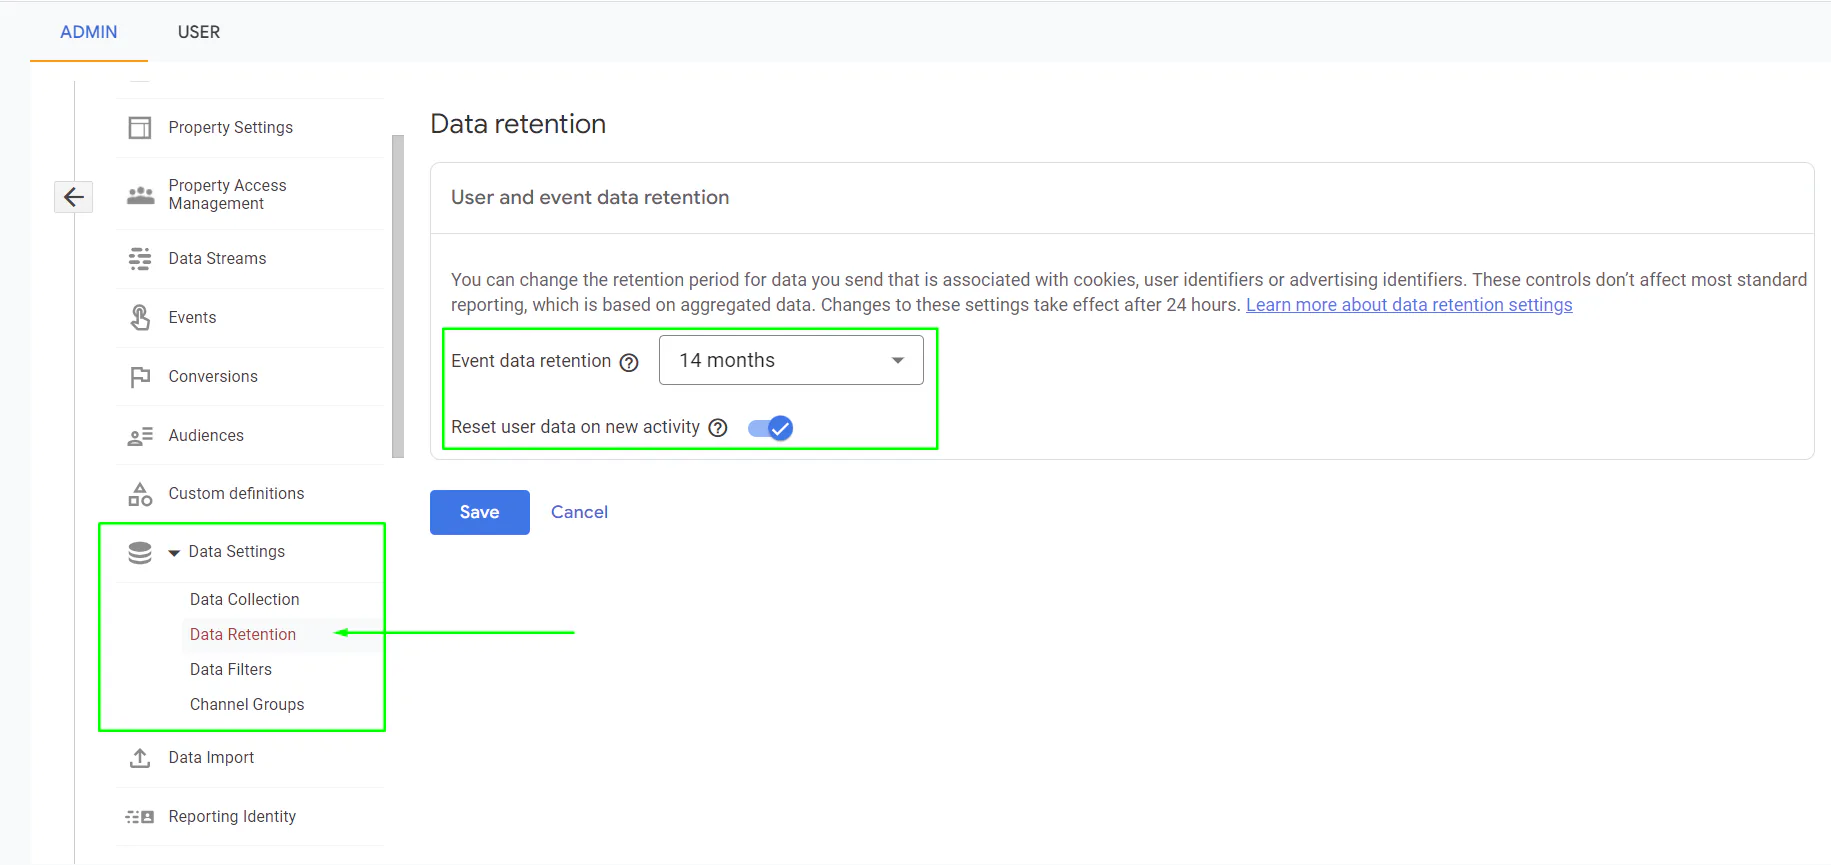The height and width of the screenshot is (865, 1831).
Task: Click the Reporting Identity icon
Action: [x=140, y=817]
